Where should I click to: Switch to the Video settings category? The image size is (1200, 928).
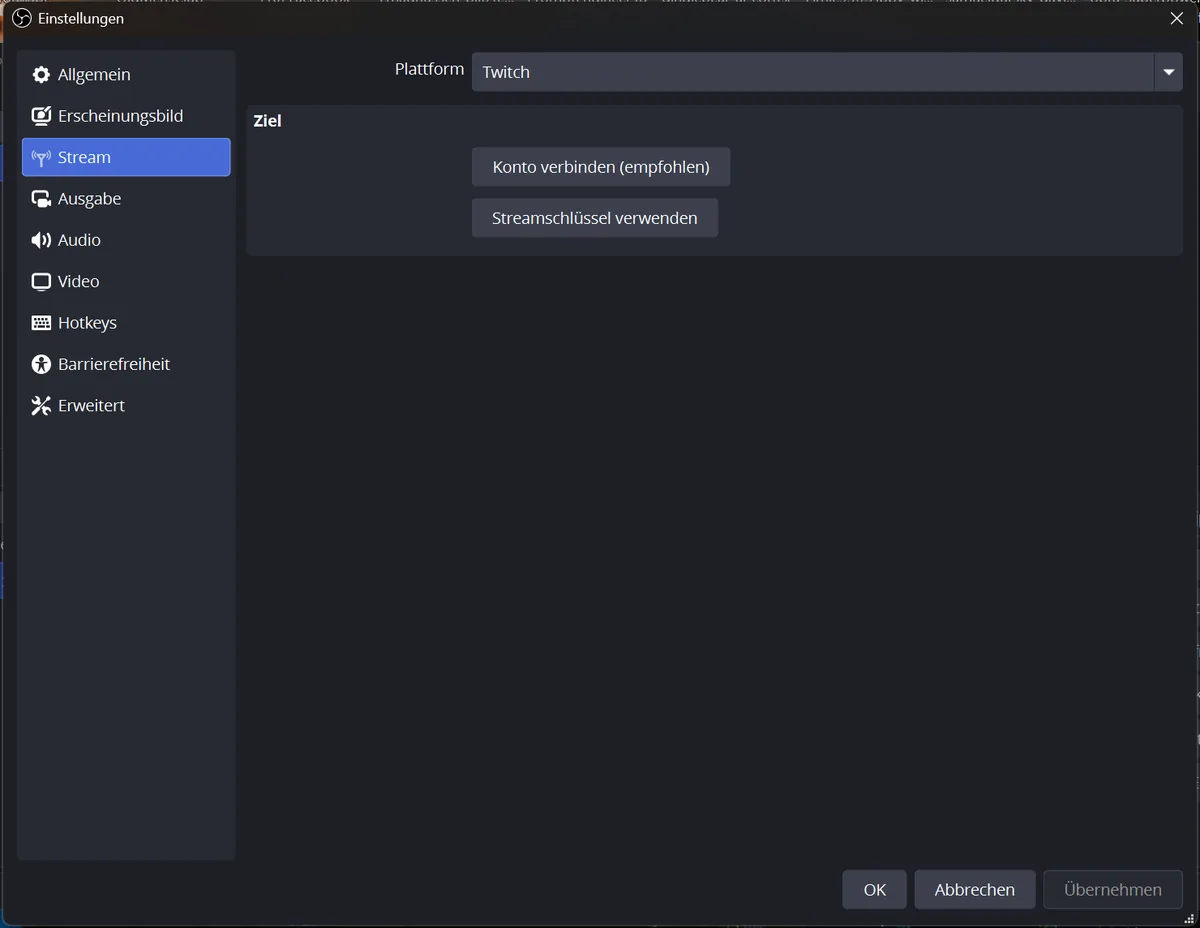pos(126,281)
